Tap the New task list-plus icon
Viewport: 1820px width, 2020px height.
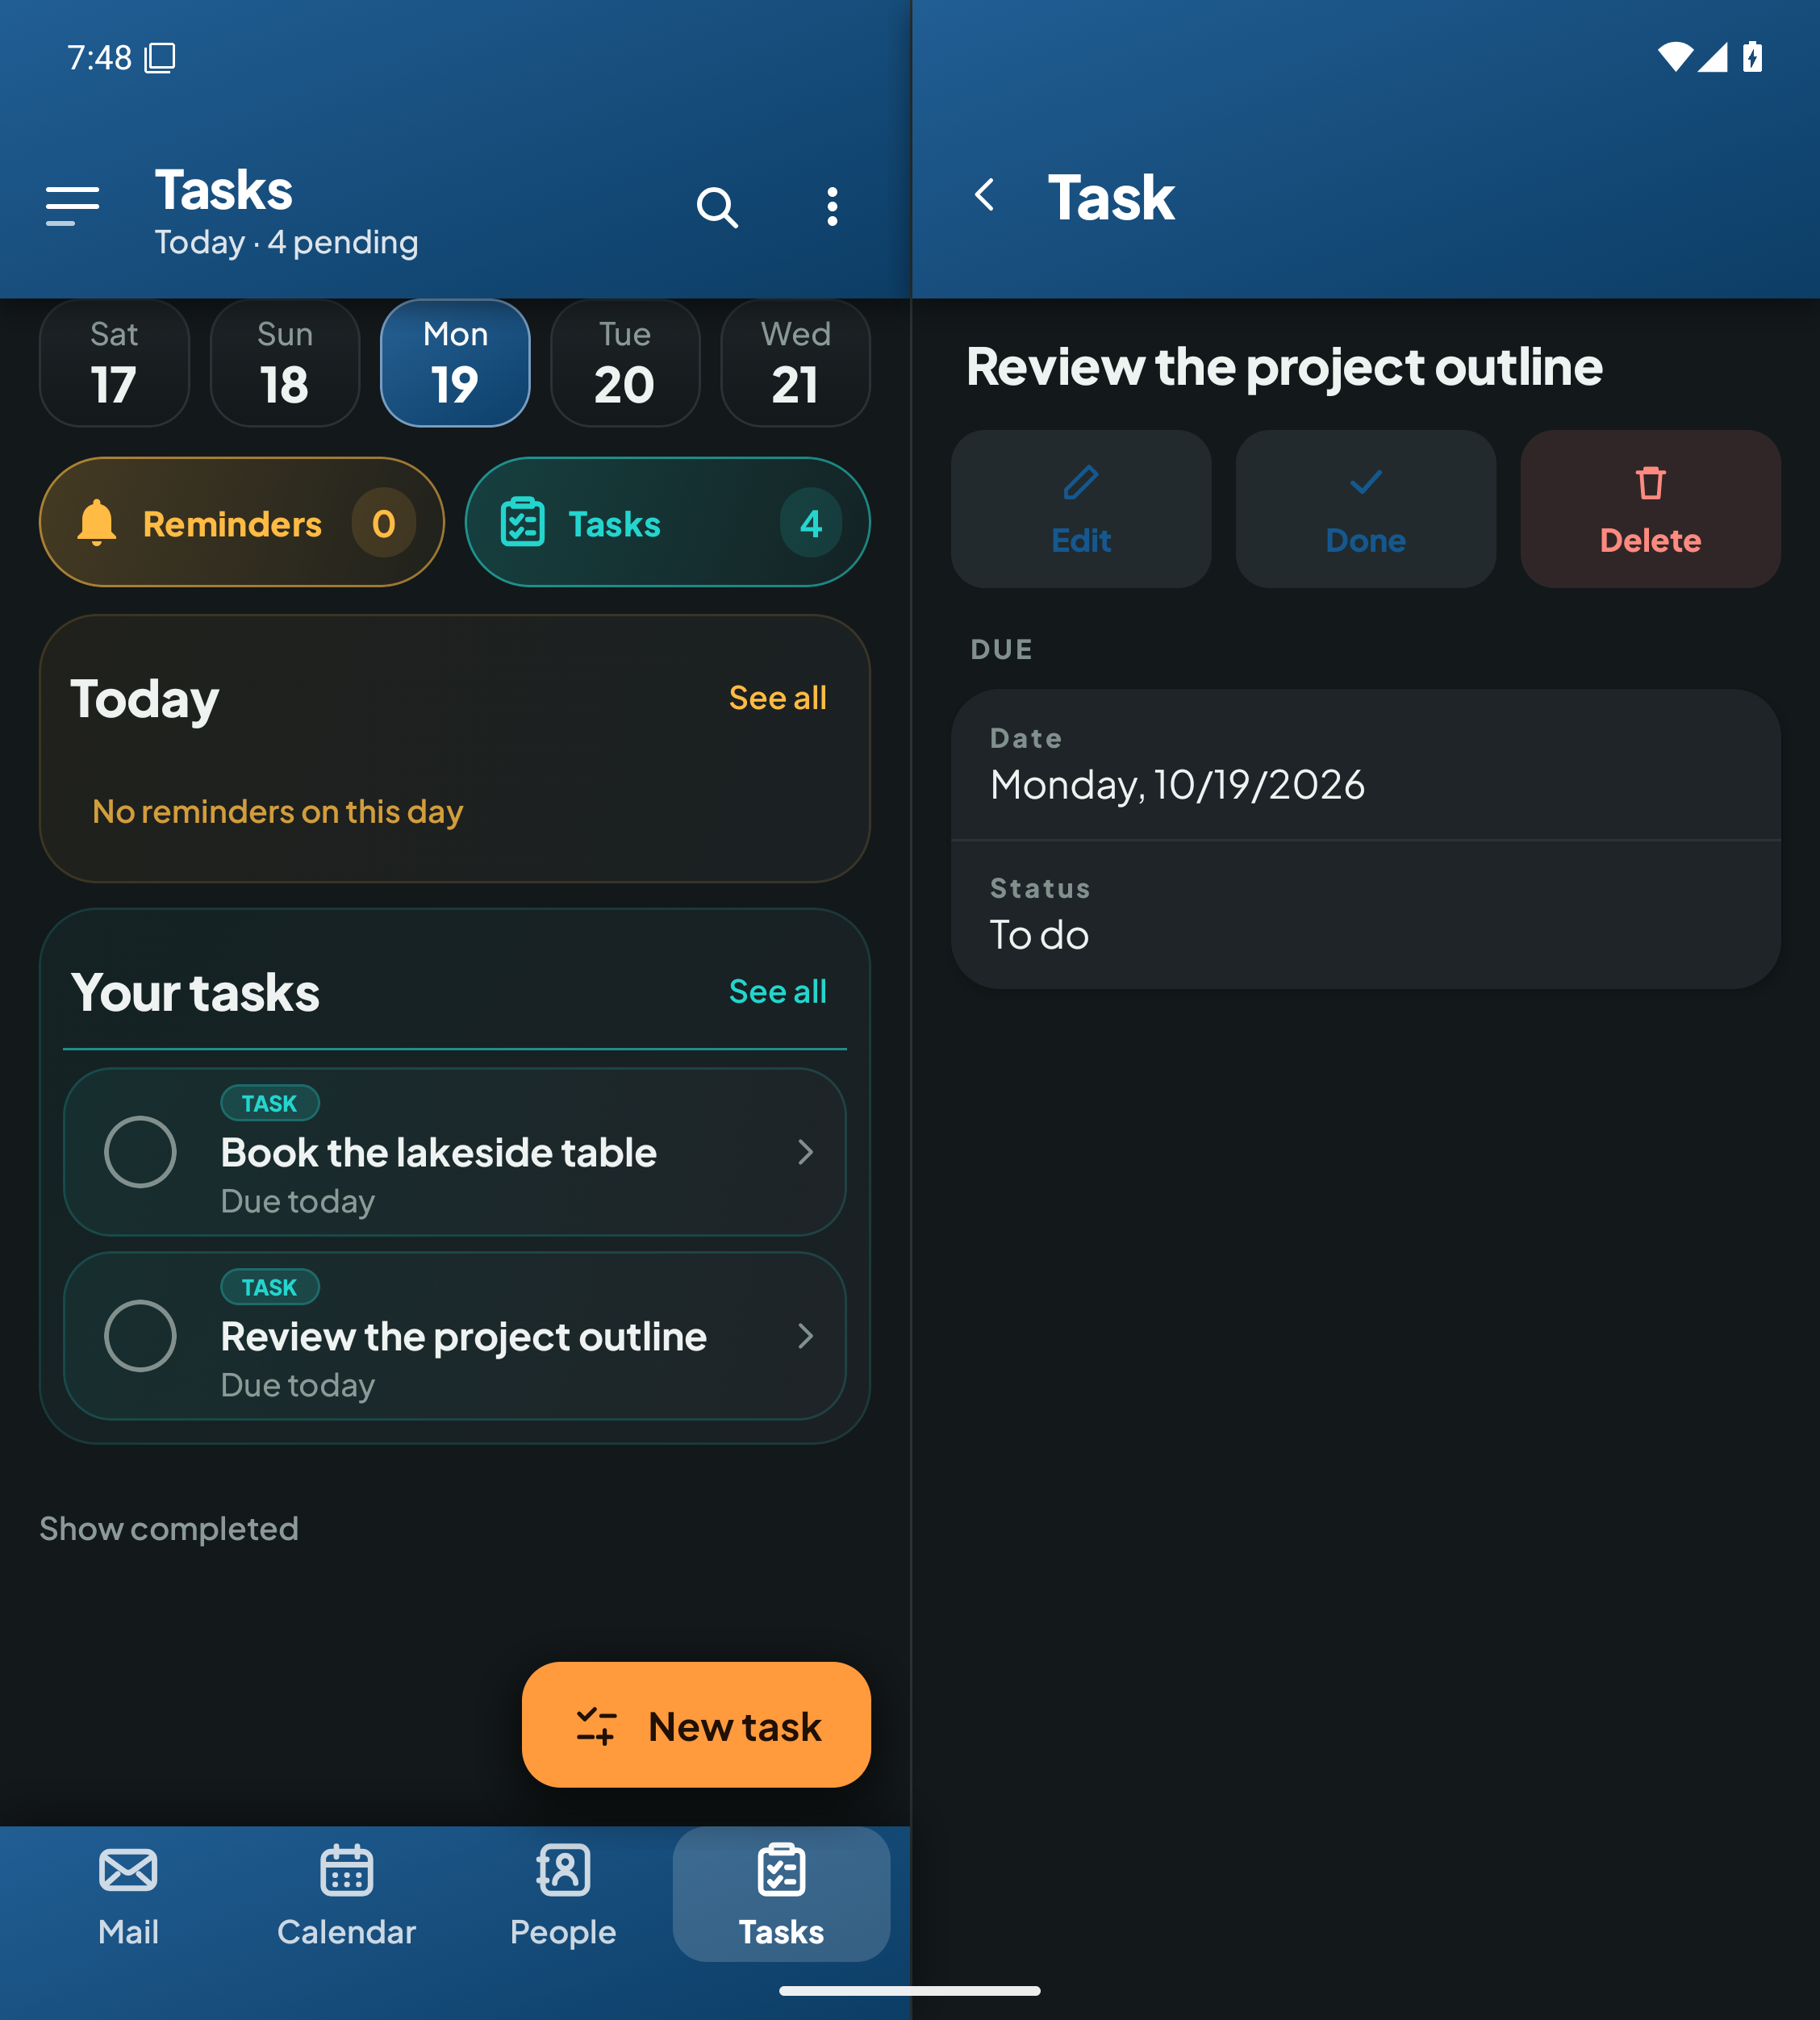(x=596, y=1726)
